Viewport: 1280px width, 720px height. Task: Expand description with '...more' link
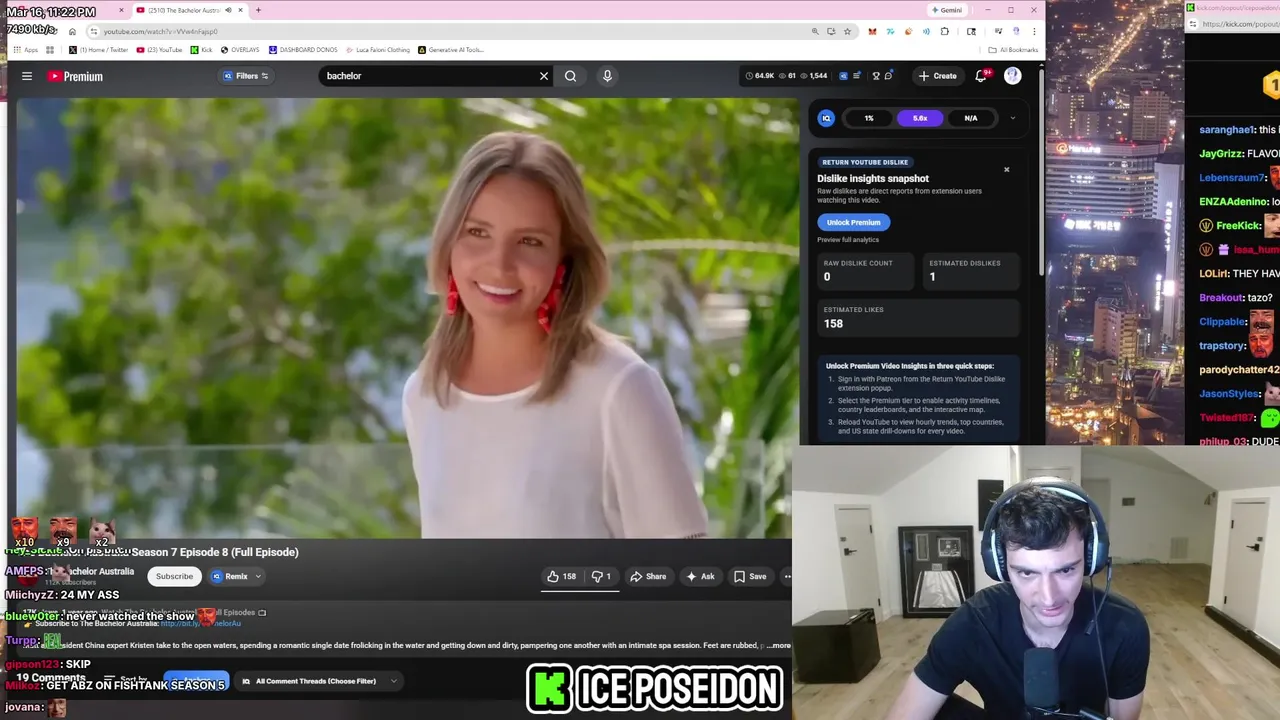(x=779, y=645)
